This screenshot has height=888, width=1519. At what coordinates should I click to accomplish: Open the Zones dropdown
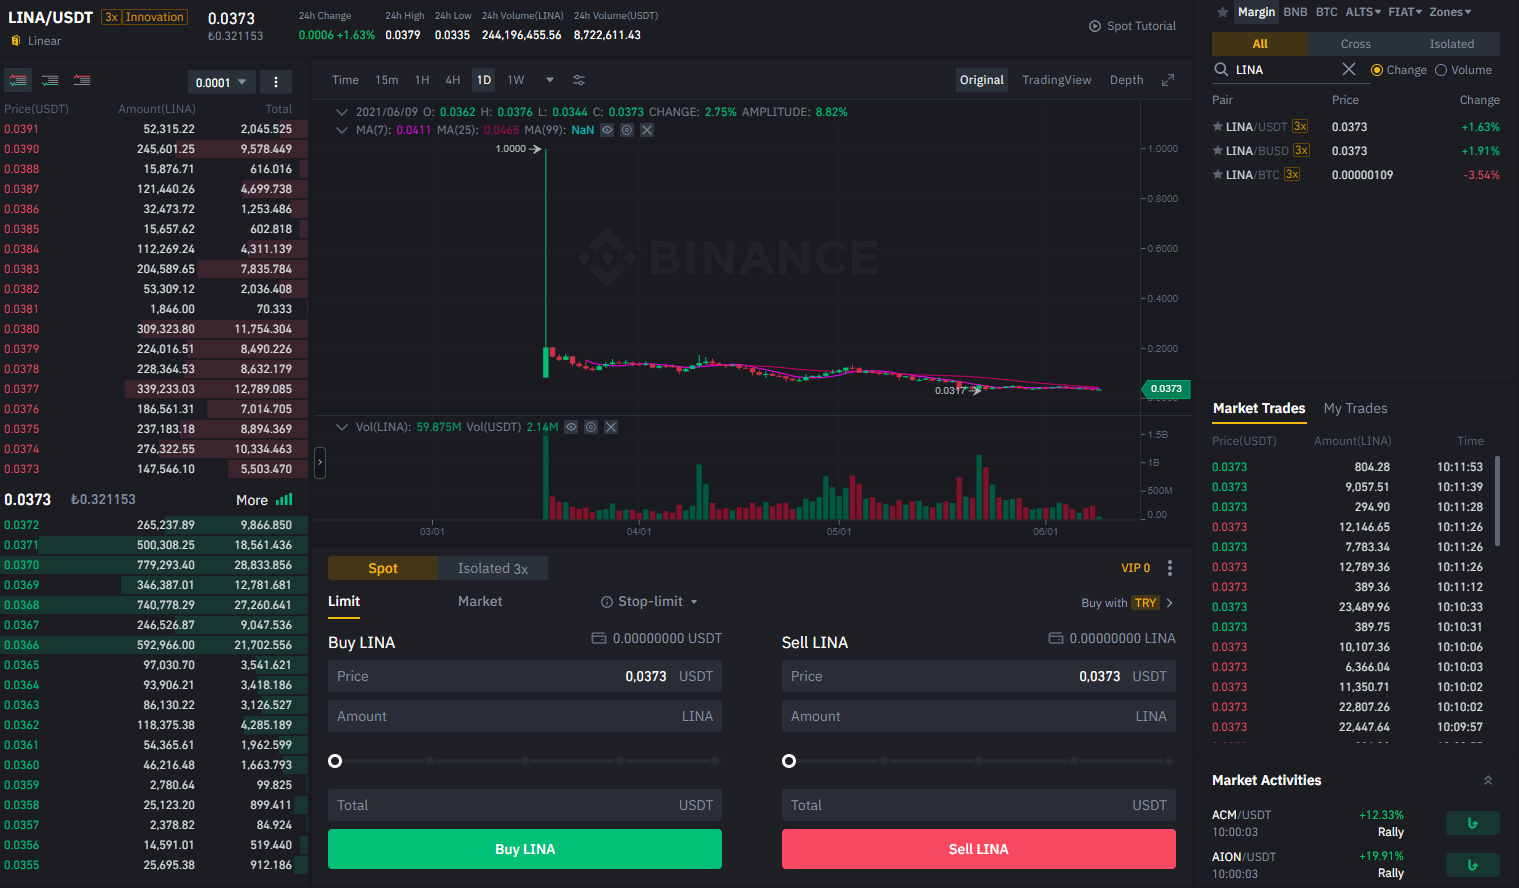coord(1450,12)
